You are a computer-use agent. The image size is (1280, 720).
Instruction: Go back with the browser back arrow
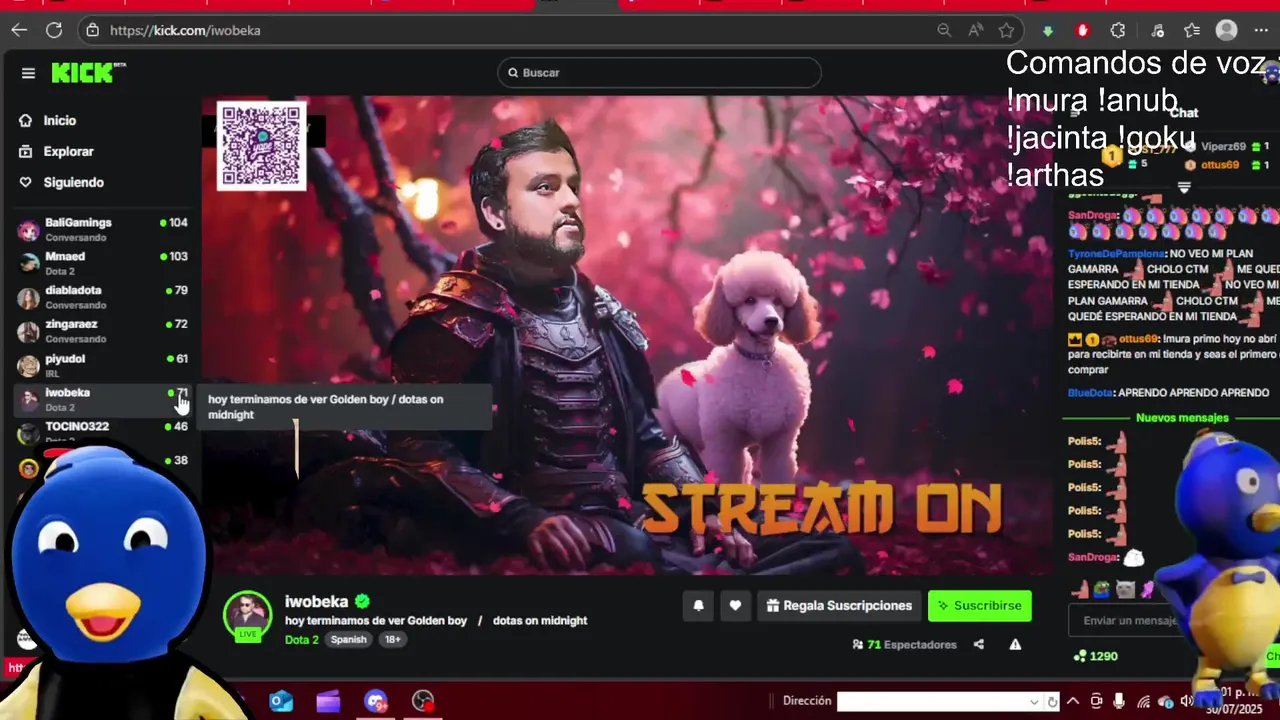[19, 30]
